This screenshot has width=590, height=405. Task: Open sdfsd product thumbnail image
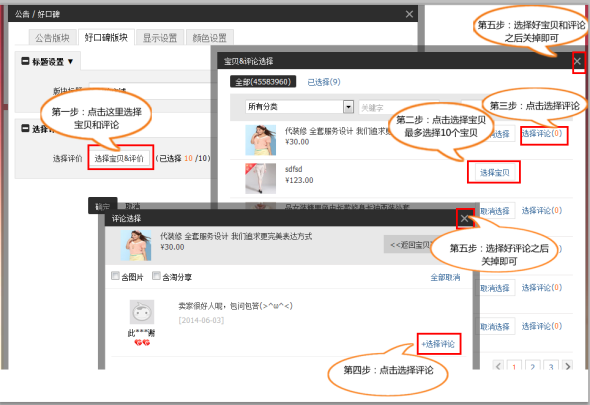[260, 178]
